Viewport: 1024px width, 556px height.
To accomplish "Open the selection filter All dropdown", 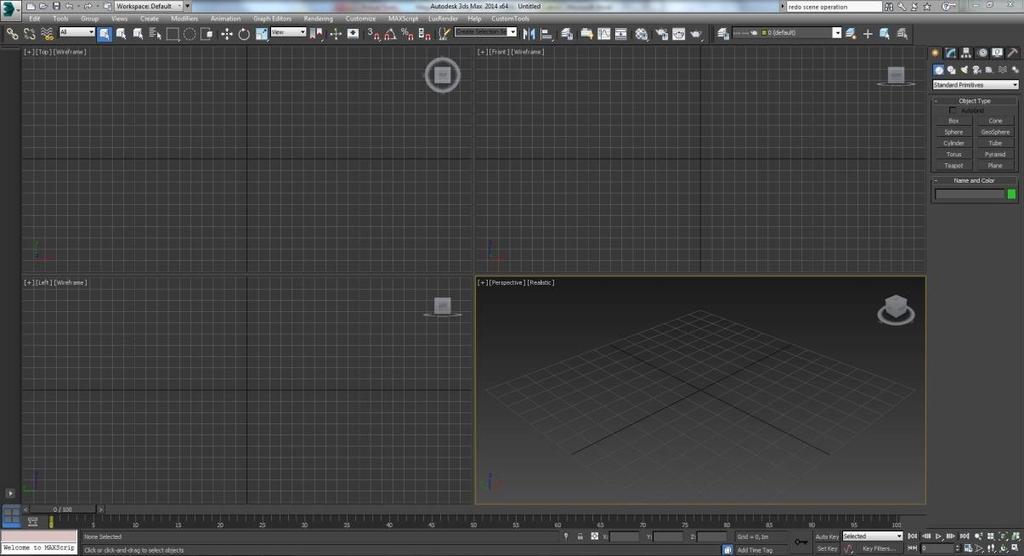I will [x=77, y=32].
